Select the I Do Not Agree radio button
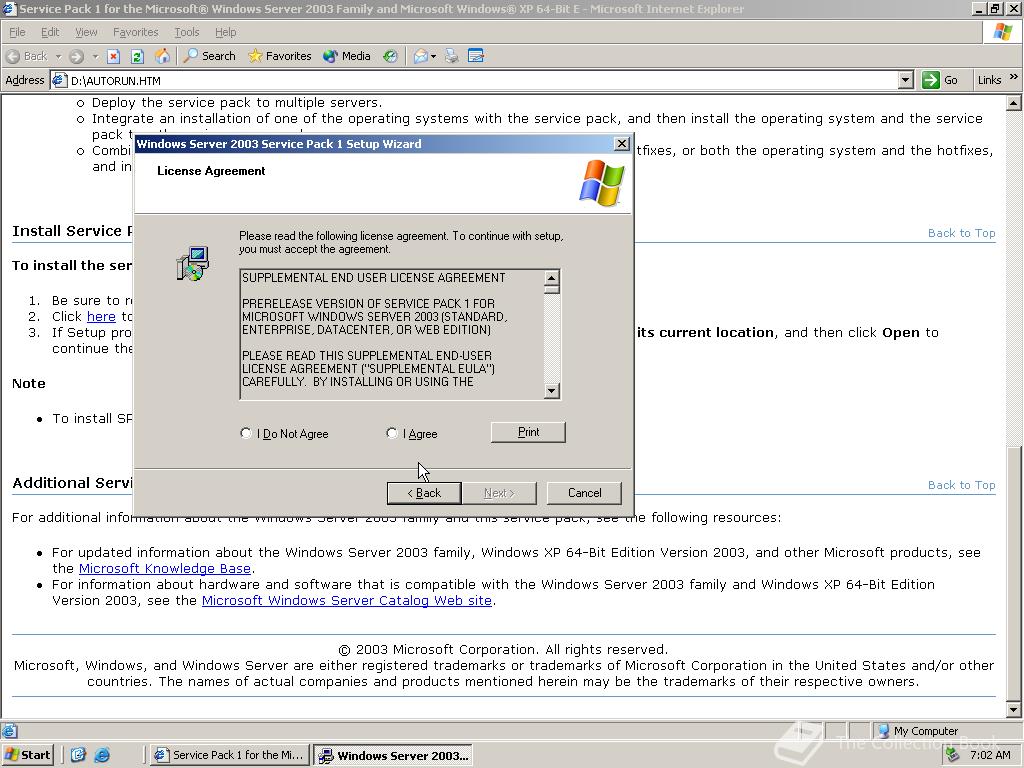Screen dimensions: 1024x768 pyautogui.click(x=246, y=433)
